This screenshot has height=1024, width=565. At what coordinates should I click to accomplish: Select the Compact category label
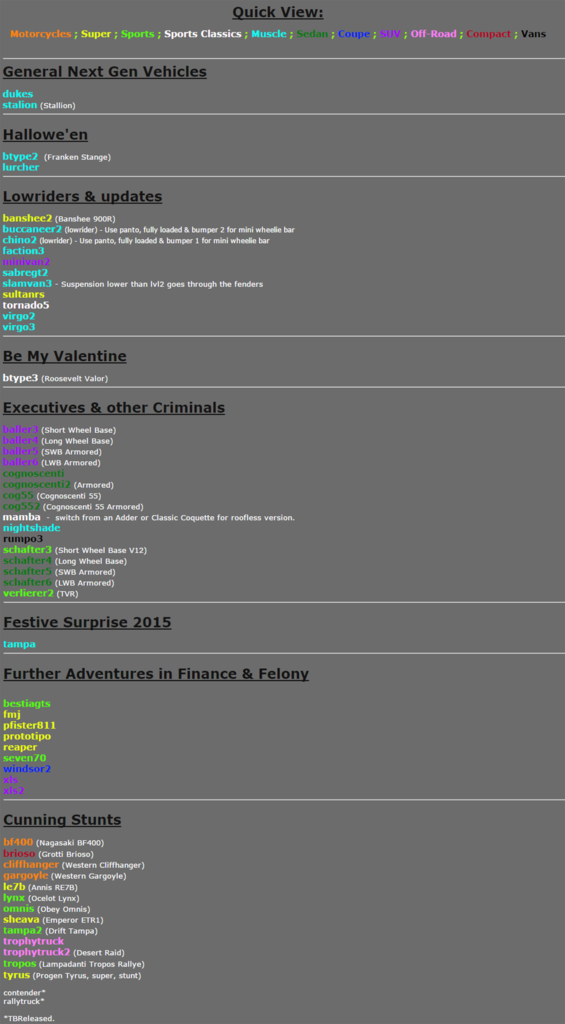(489, 34)
